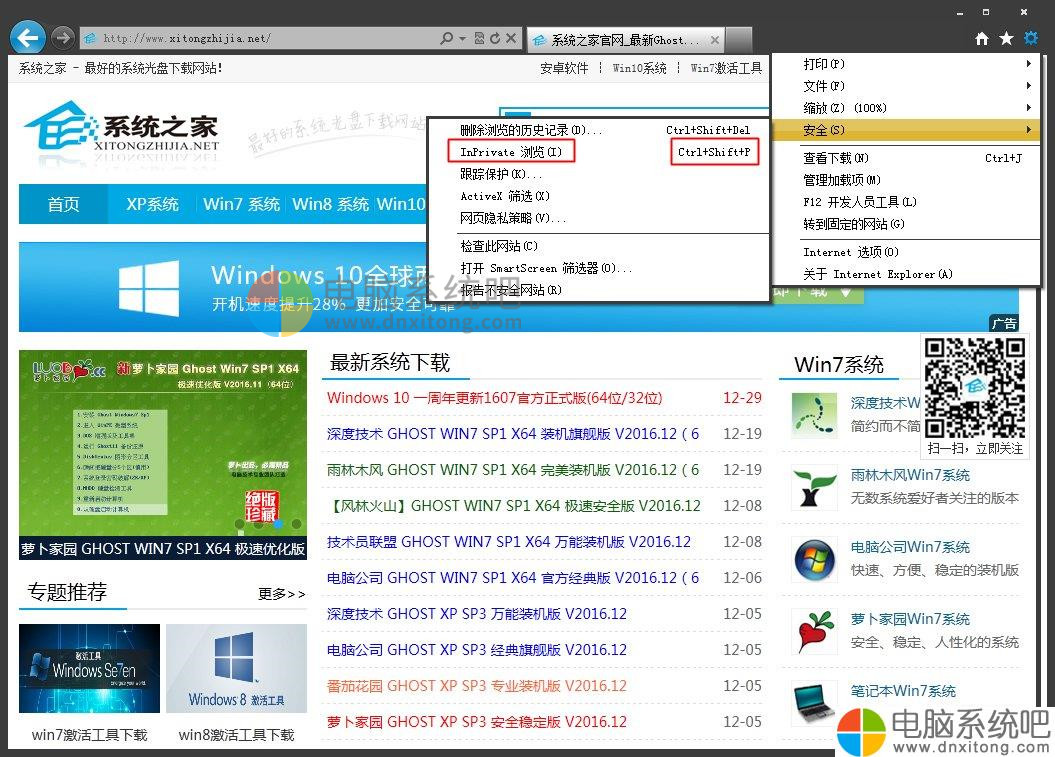
Task: Click the address bar search magnifier icon
Action: coord(446,38)
